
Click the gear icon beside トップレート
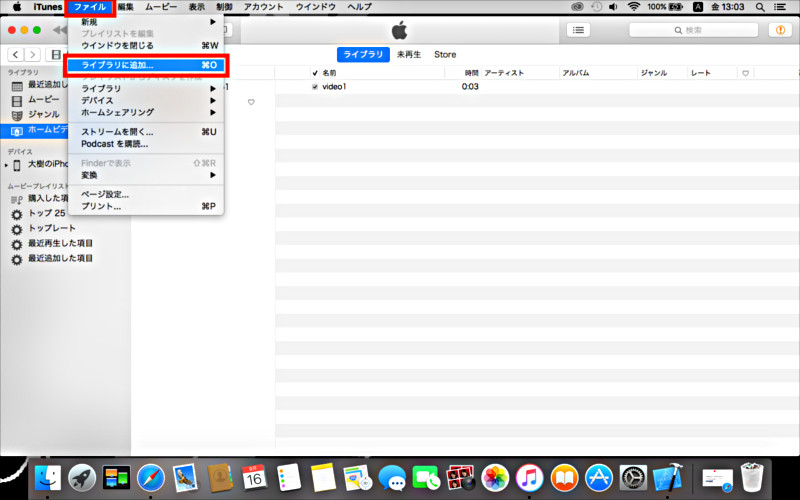[17, 230]
